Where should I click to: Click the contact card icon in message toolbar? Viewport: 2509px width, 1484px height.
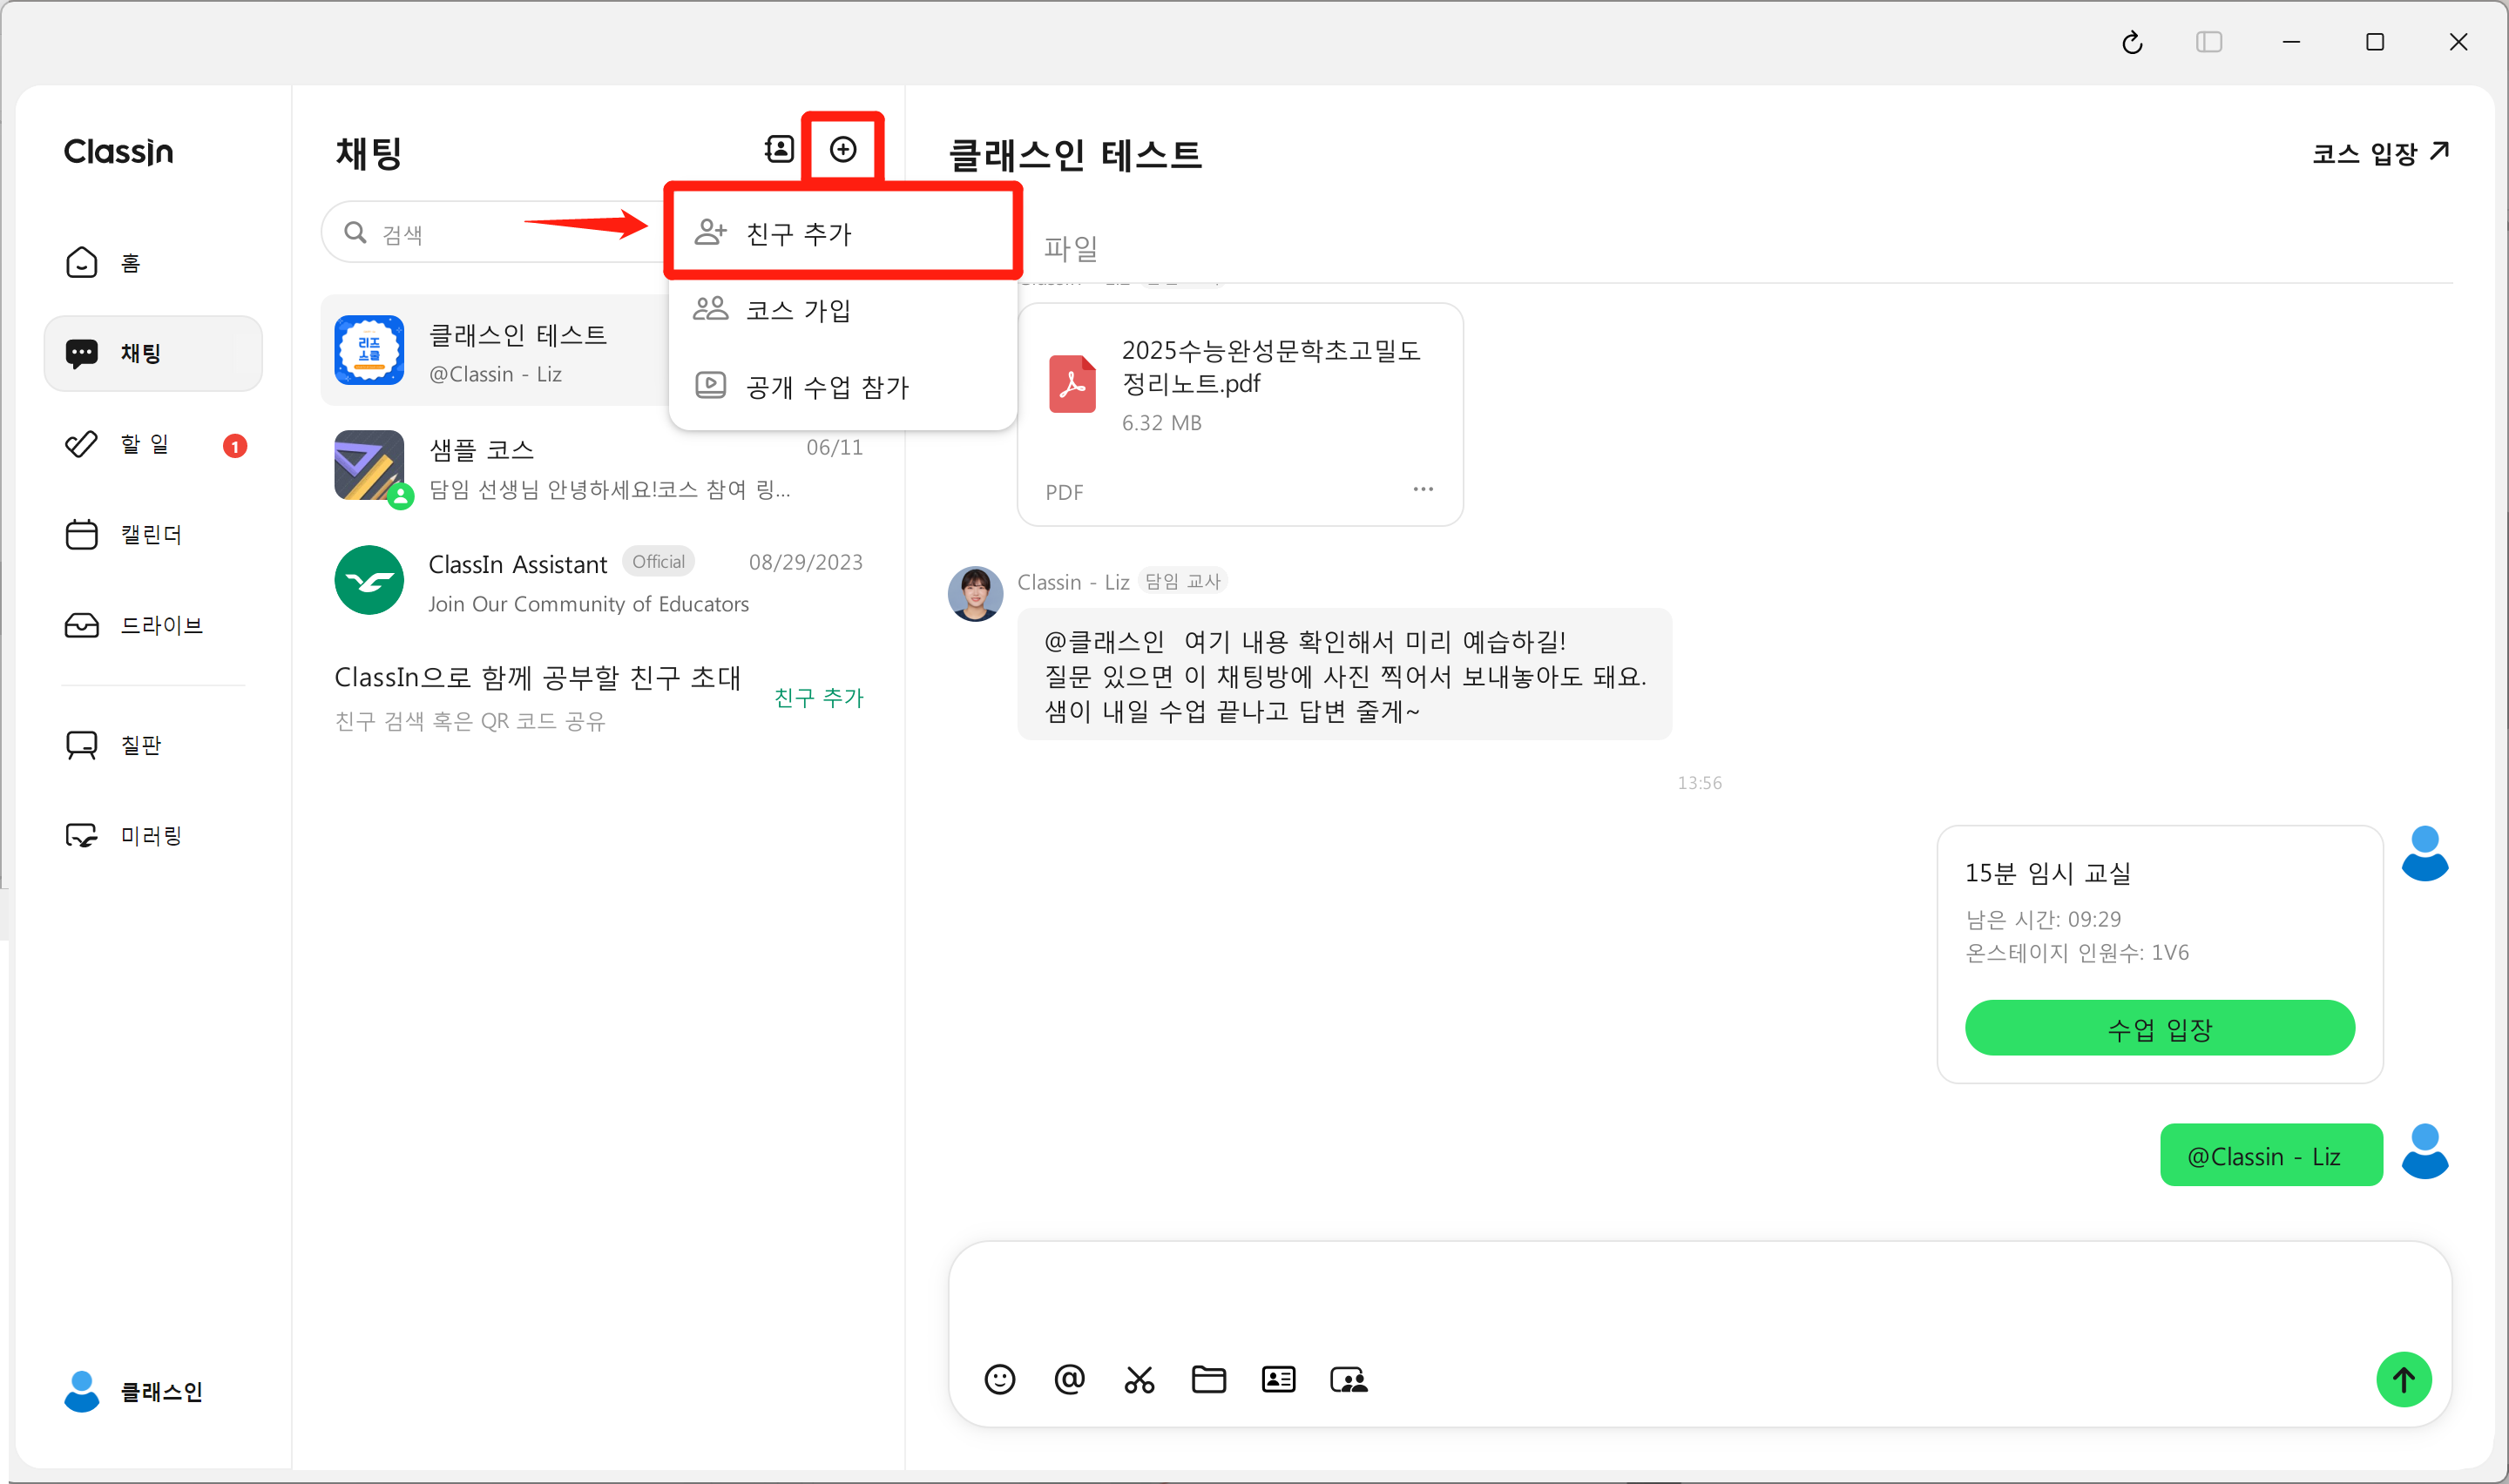tap(1279, 1380)
